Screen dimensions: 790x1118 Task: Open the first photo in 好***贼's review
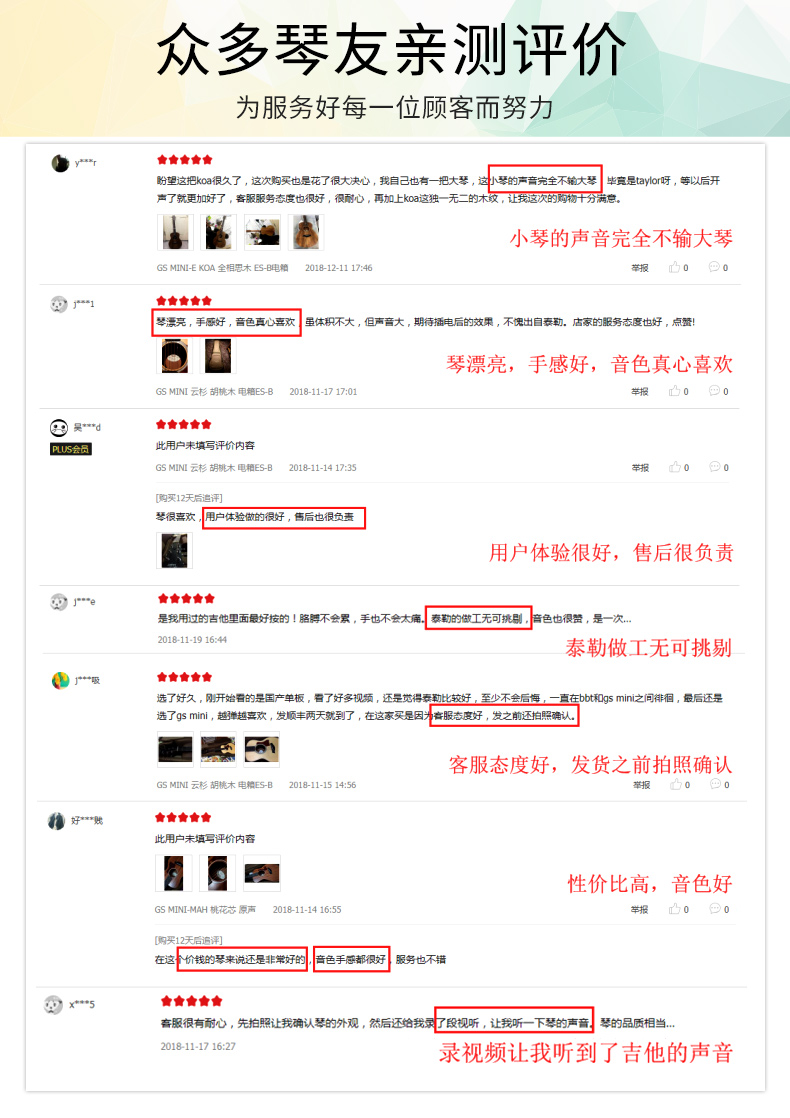tap(173, 873)
